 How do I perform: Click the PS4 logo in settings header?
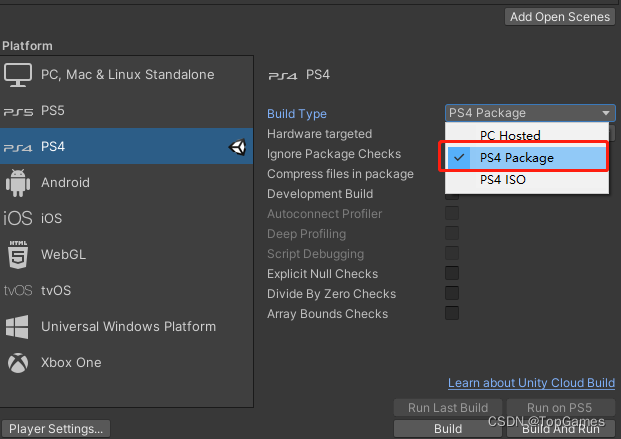(x=282, y=76)
